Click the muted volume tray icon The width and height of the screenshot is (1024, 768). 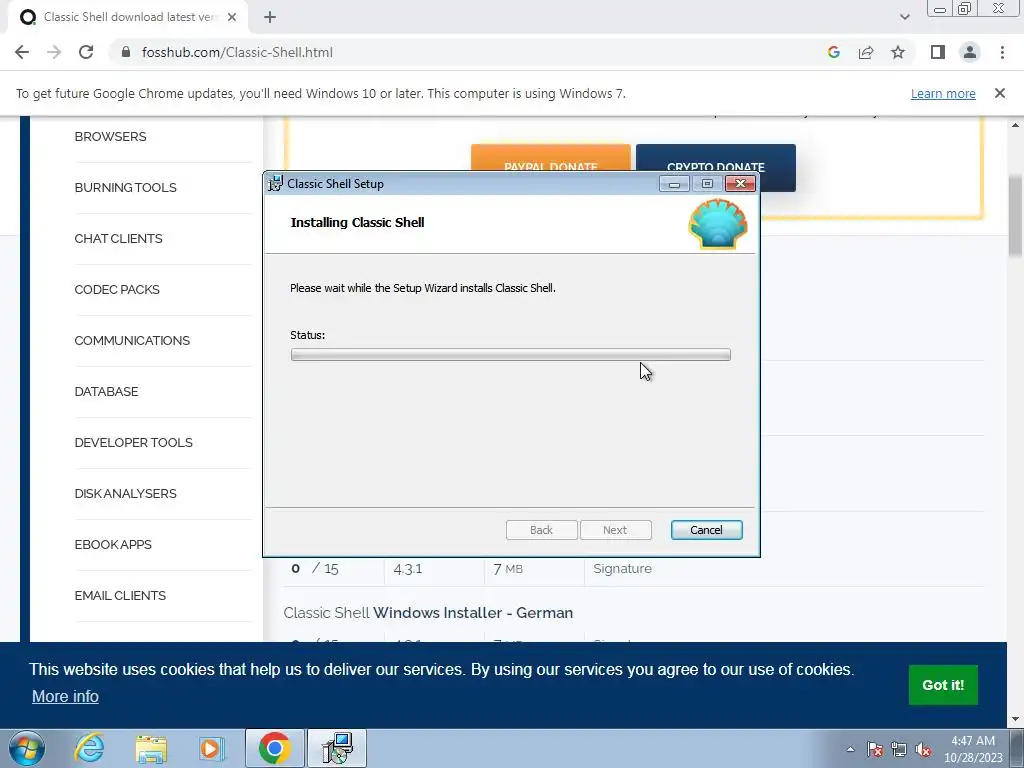tap(923, 749)
